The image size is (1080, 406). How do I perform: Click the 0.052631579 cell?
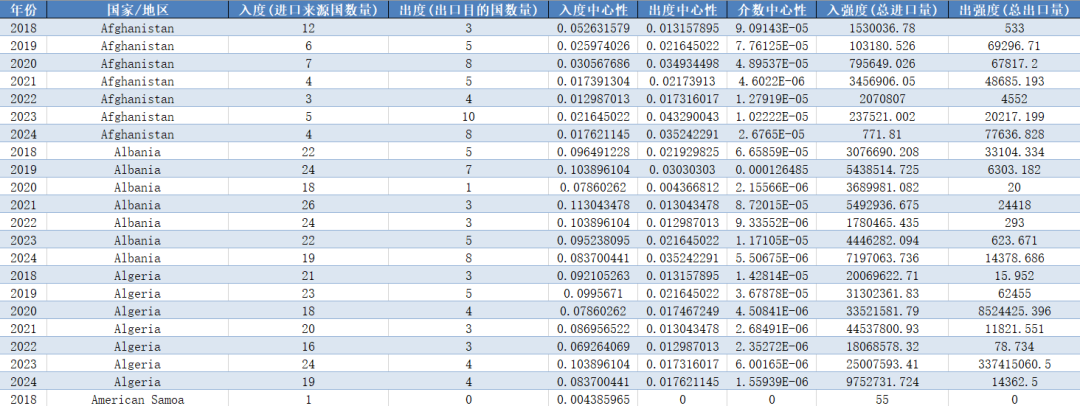(592, 28)
